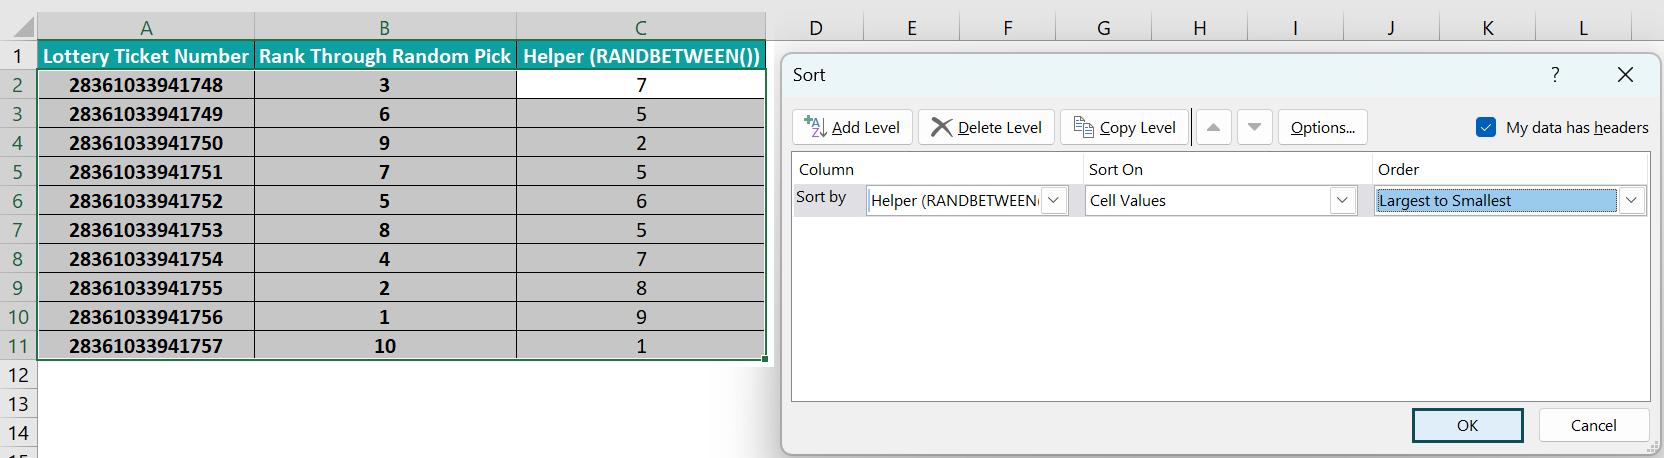Click rank cell showing 10

click(385, 346)
